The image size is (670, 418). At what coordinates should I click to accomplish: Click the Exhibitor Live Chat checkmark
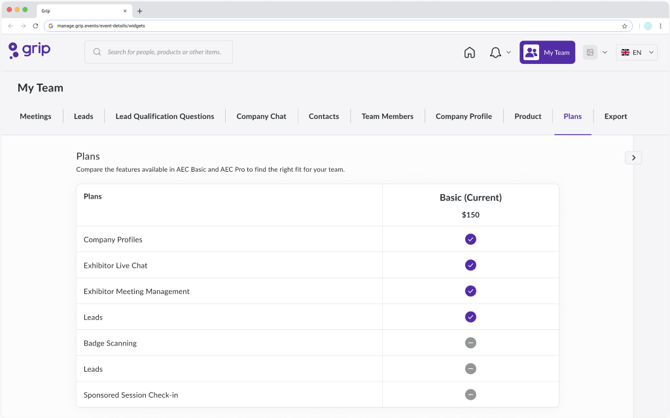click(x=470, y=265)
